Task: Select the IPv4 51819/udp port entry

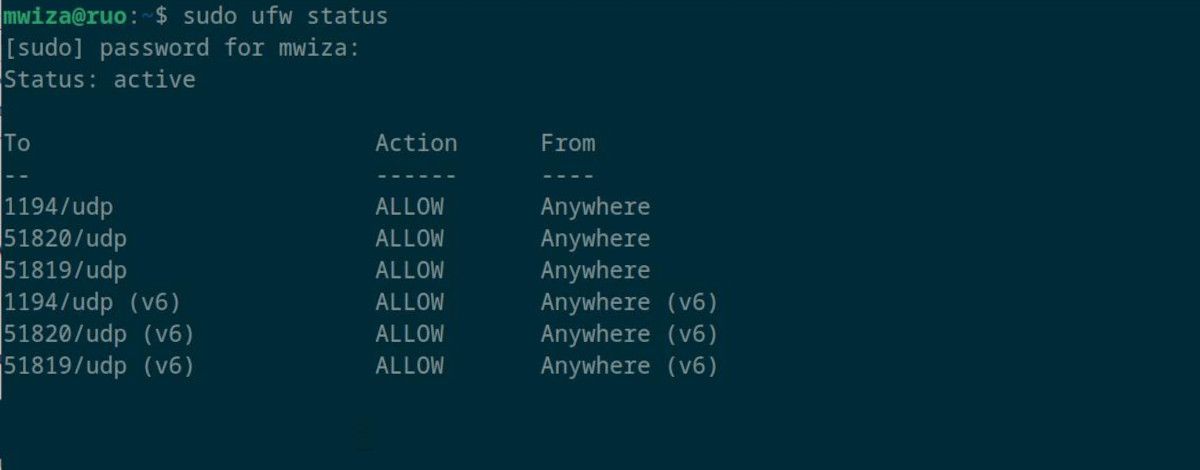Action: (65, 271)
